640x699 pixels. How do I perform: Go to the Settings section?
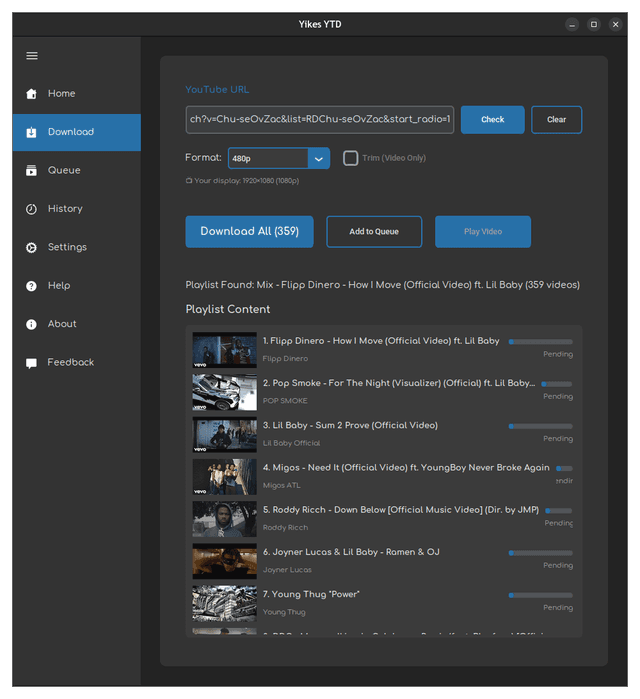(67, 247)
